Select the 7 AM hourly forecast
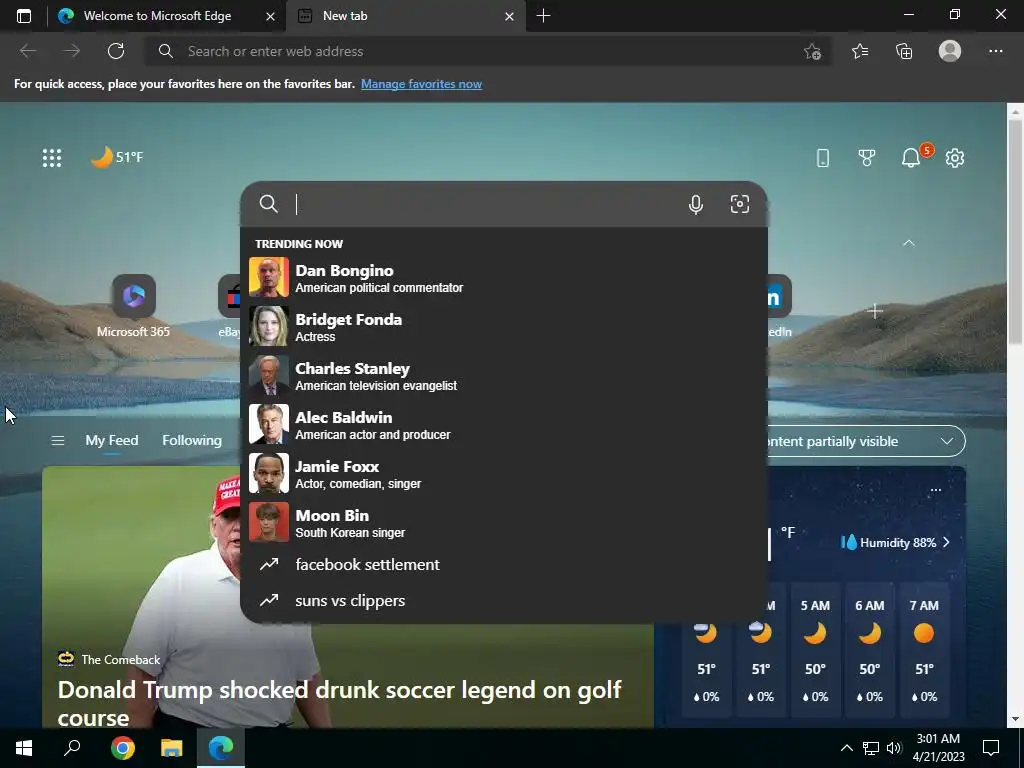This screenshot has height=768, width=1024. point(924,650)
